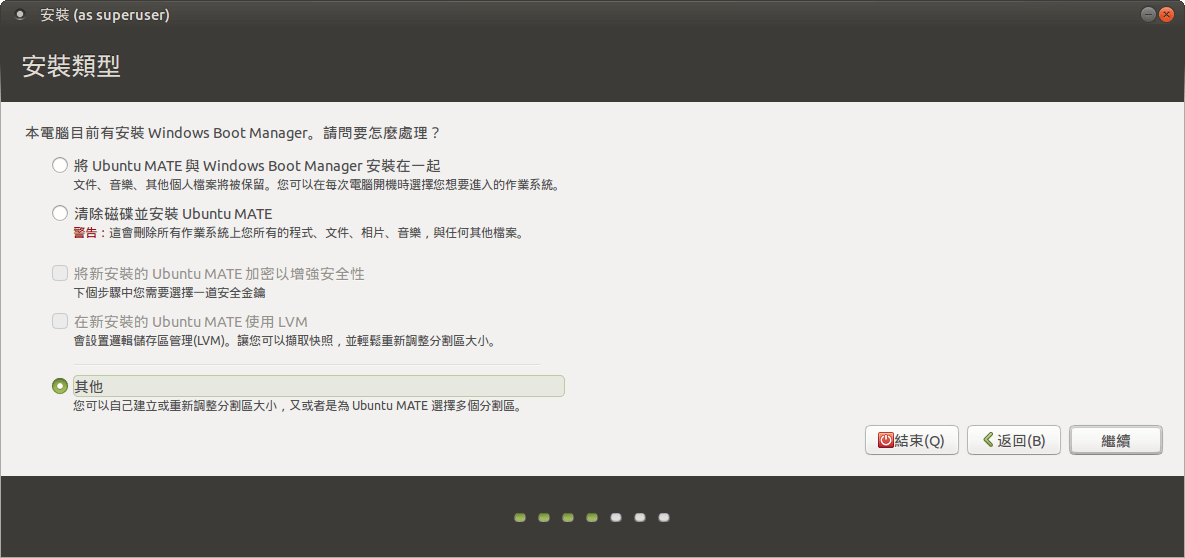Click the fourth green progress dot
This screenshot has width=1185, height=558.
click(592, 518)
